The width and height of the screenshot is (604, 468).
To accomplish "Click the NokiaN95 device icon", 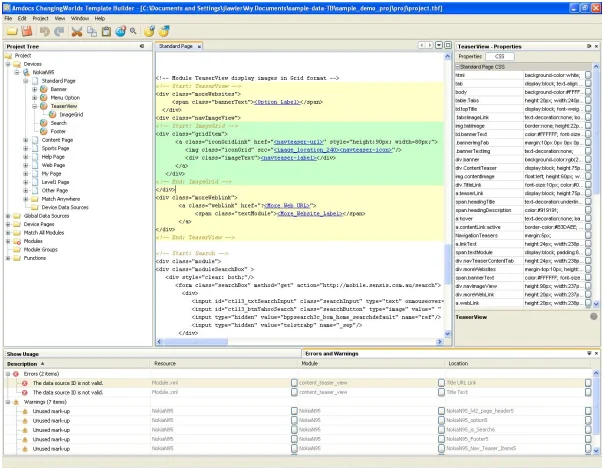I will [x=26, y=72].
